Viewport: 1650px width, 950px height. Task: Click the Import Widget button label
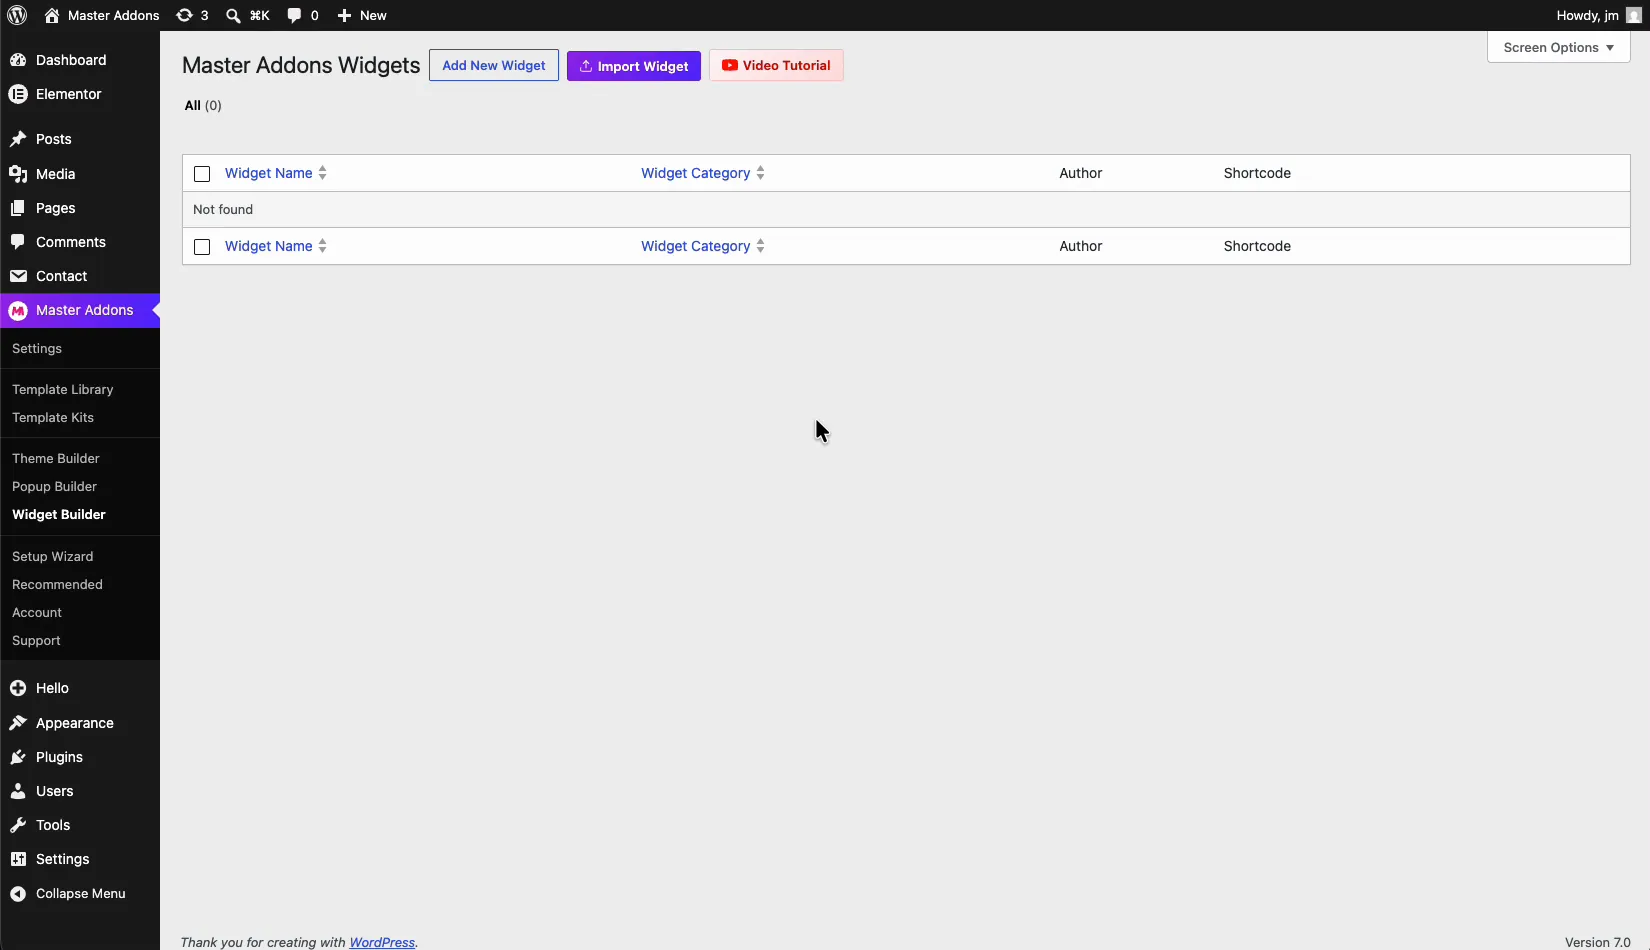click(643, 66)
